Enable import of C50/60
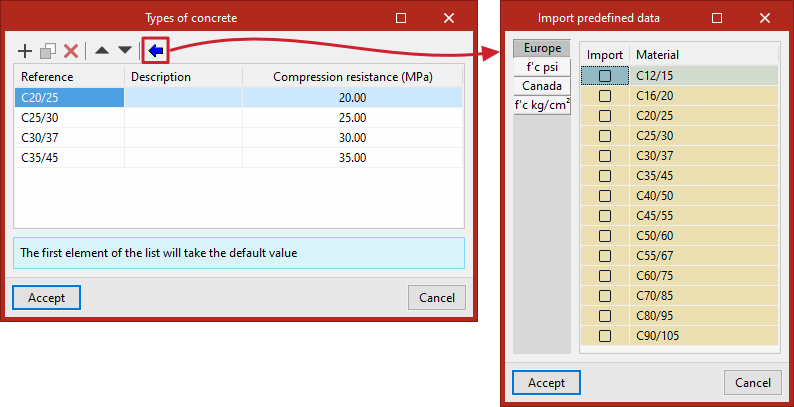The height and width of the screenshot is (407, 794). click(605, 236)
